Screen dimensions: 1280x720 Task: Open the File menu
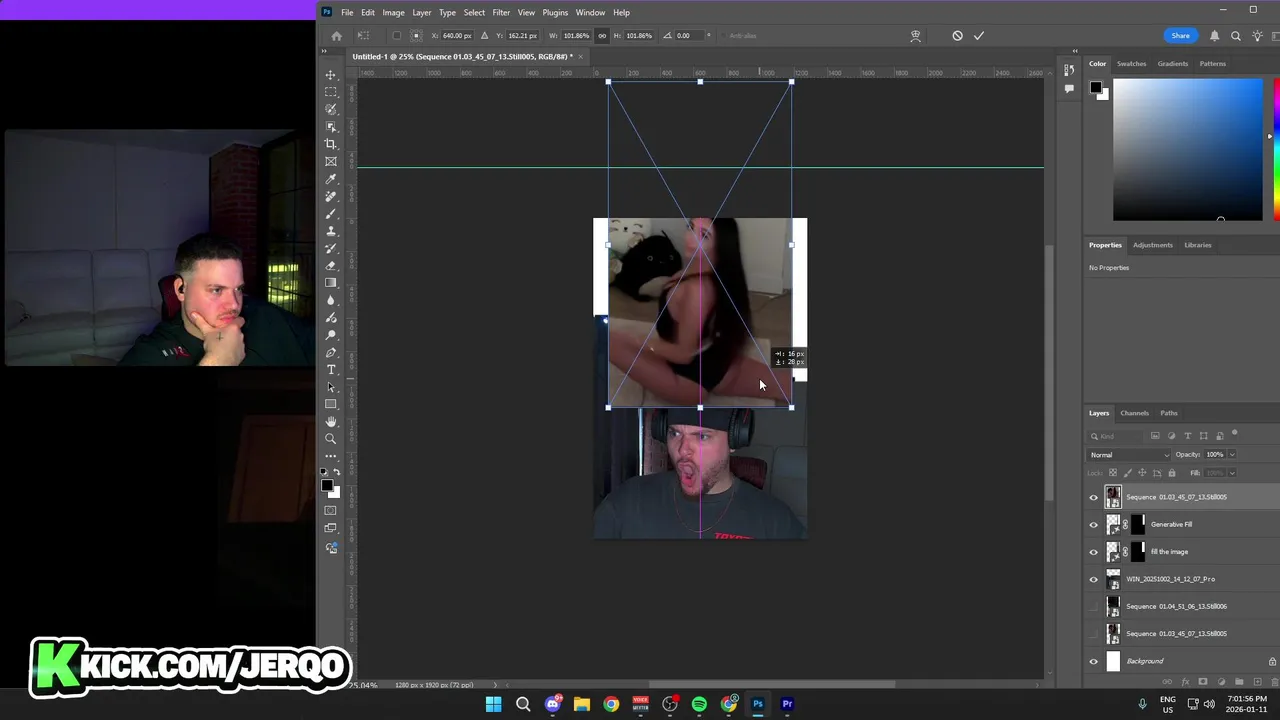click(x=347, y=13)
